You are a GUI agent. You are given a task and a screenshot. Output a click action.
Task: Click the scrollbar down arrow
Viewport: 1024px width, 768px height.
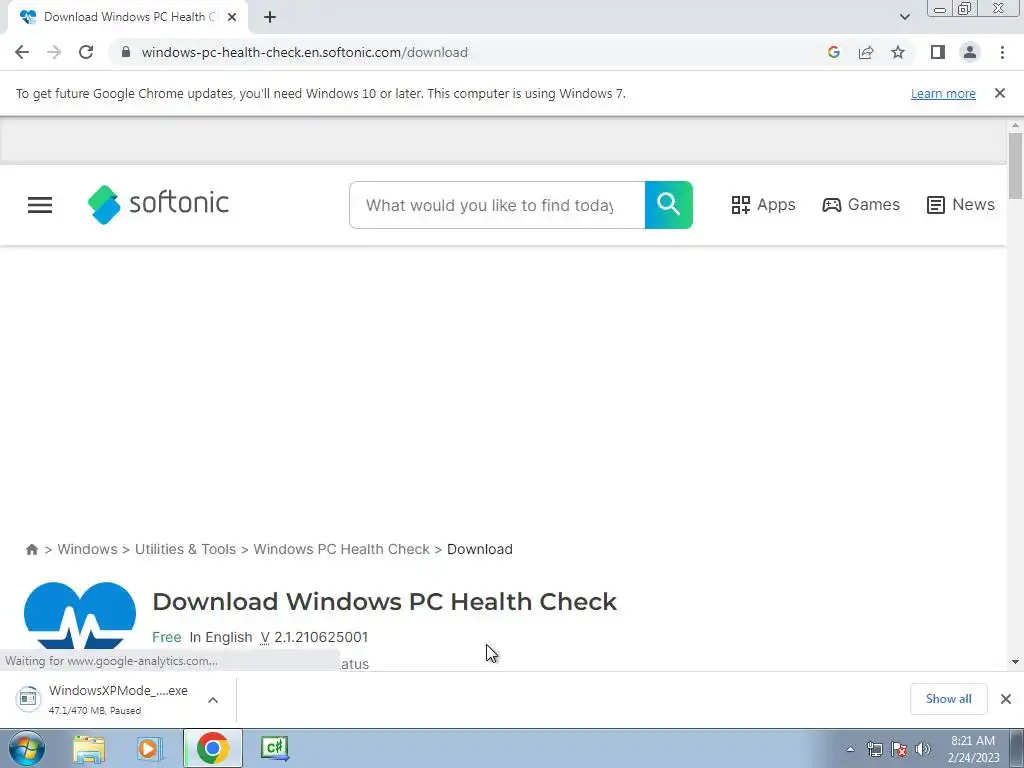click(x=1015, y=662)
